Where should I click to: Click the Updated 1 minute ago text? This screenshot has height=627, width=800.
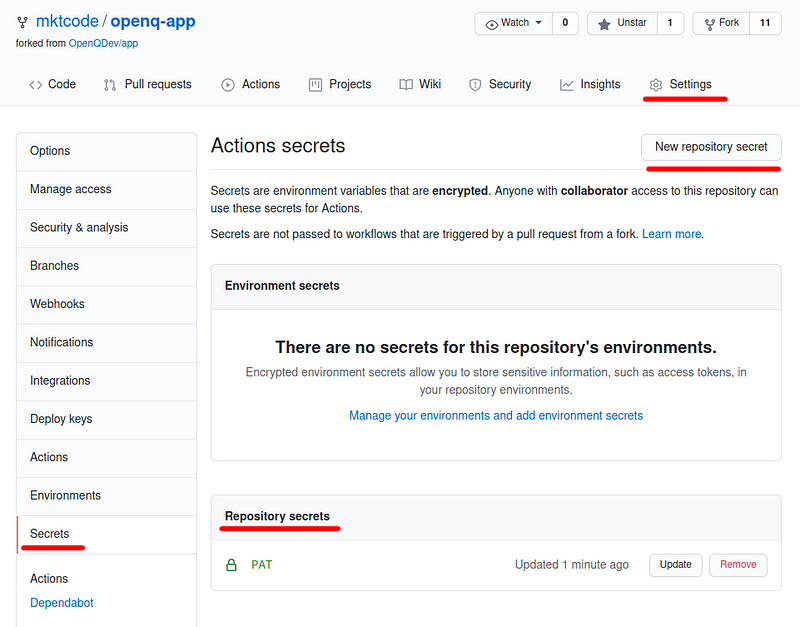571,565
